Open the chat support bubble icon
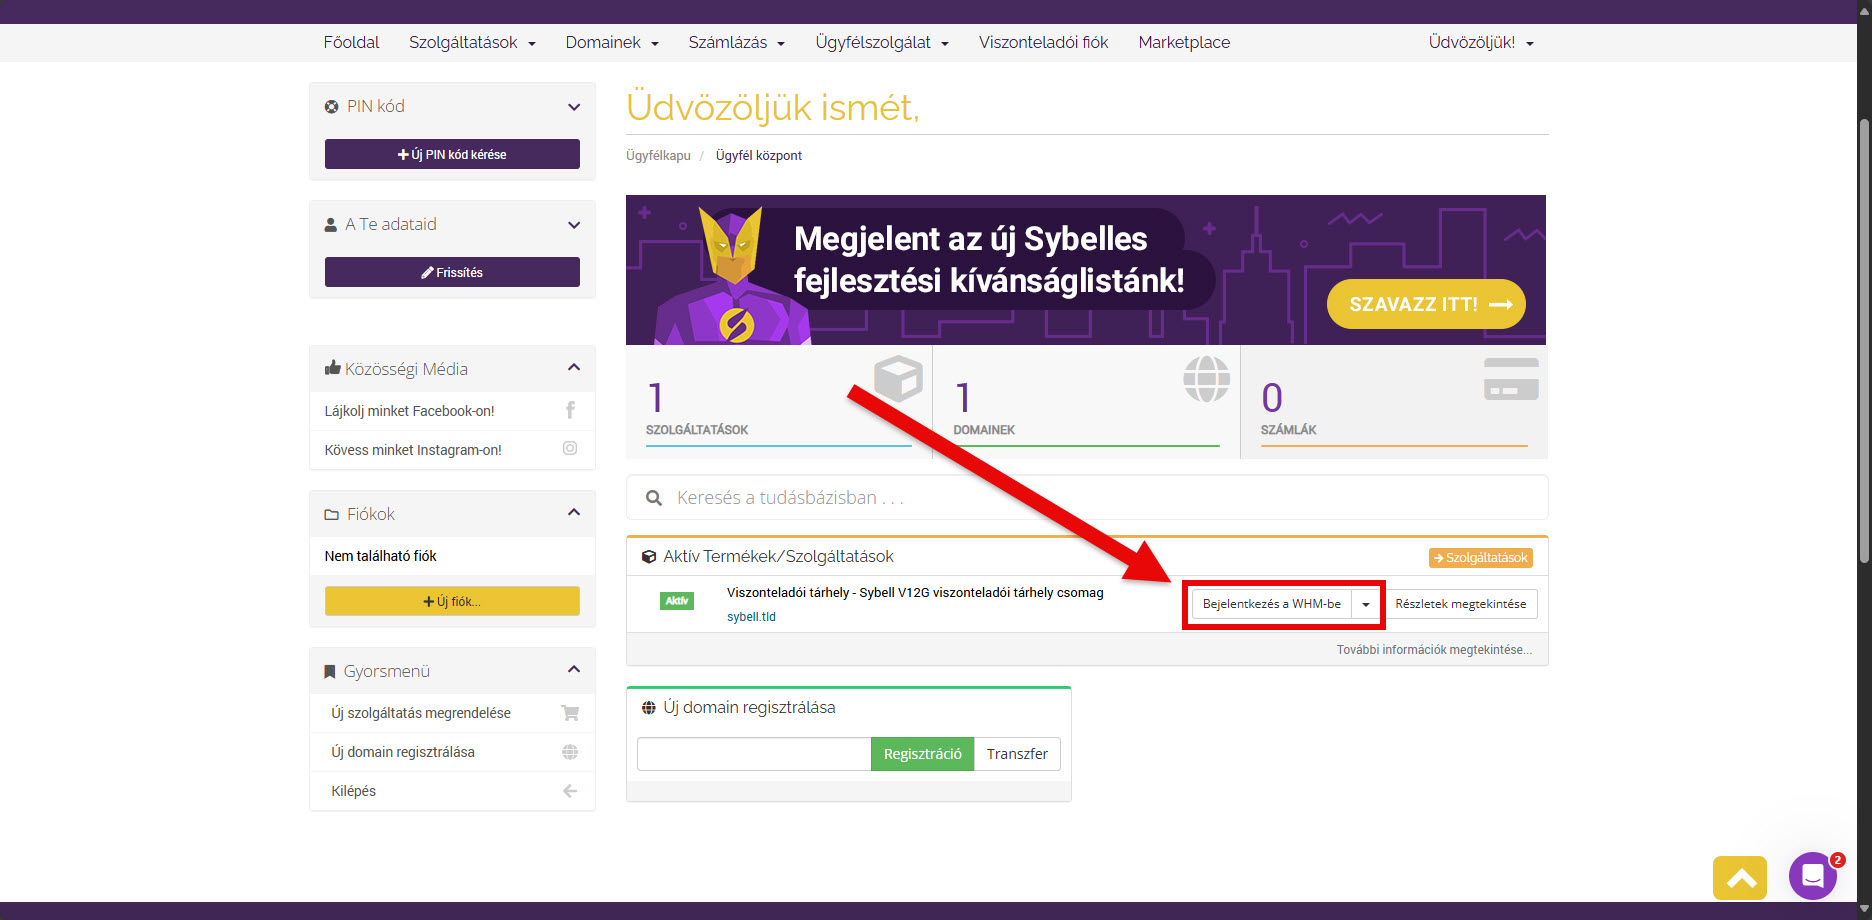Screen dimensions: 1872x920 point(1812,877)
